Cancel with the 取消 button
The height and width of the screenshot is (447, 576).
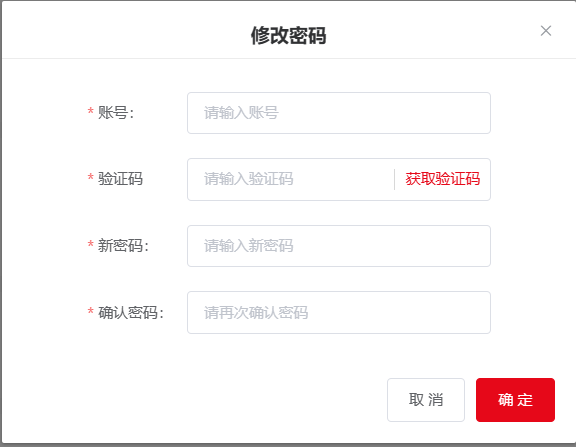(426, 400)
